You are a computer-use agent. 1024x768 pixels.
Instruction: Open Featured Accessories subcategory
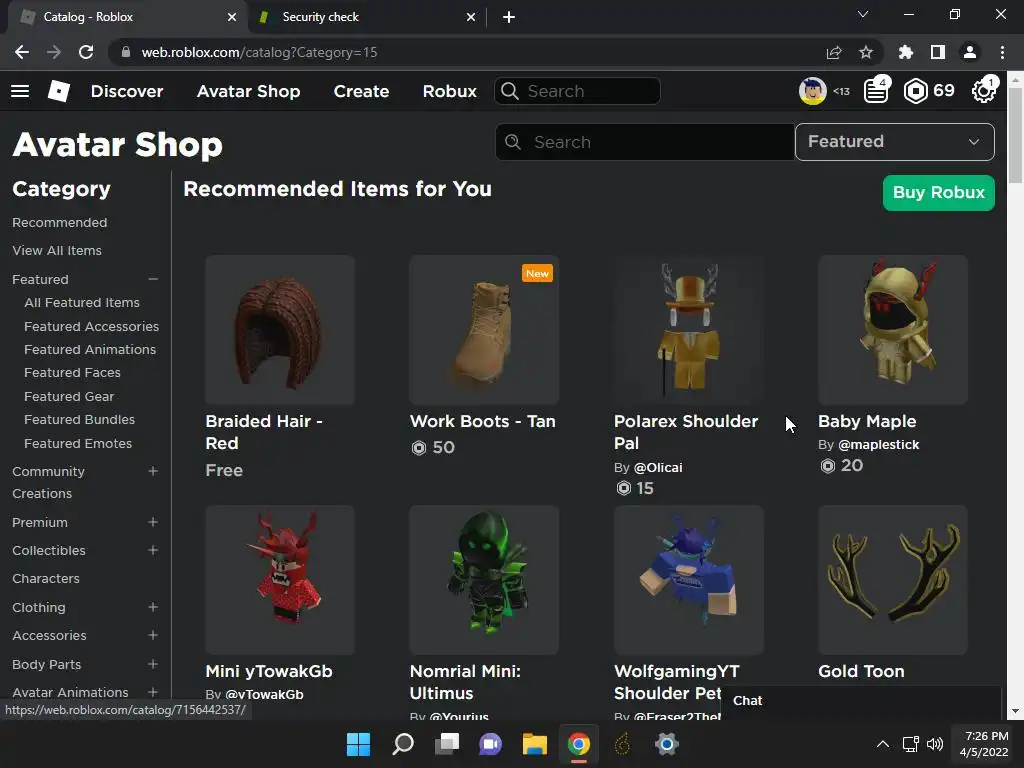pos(91,327)
